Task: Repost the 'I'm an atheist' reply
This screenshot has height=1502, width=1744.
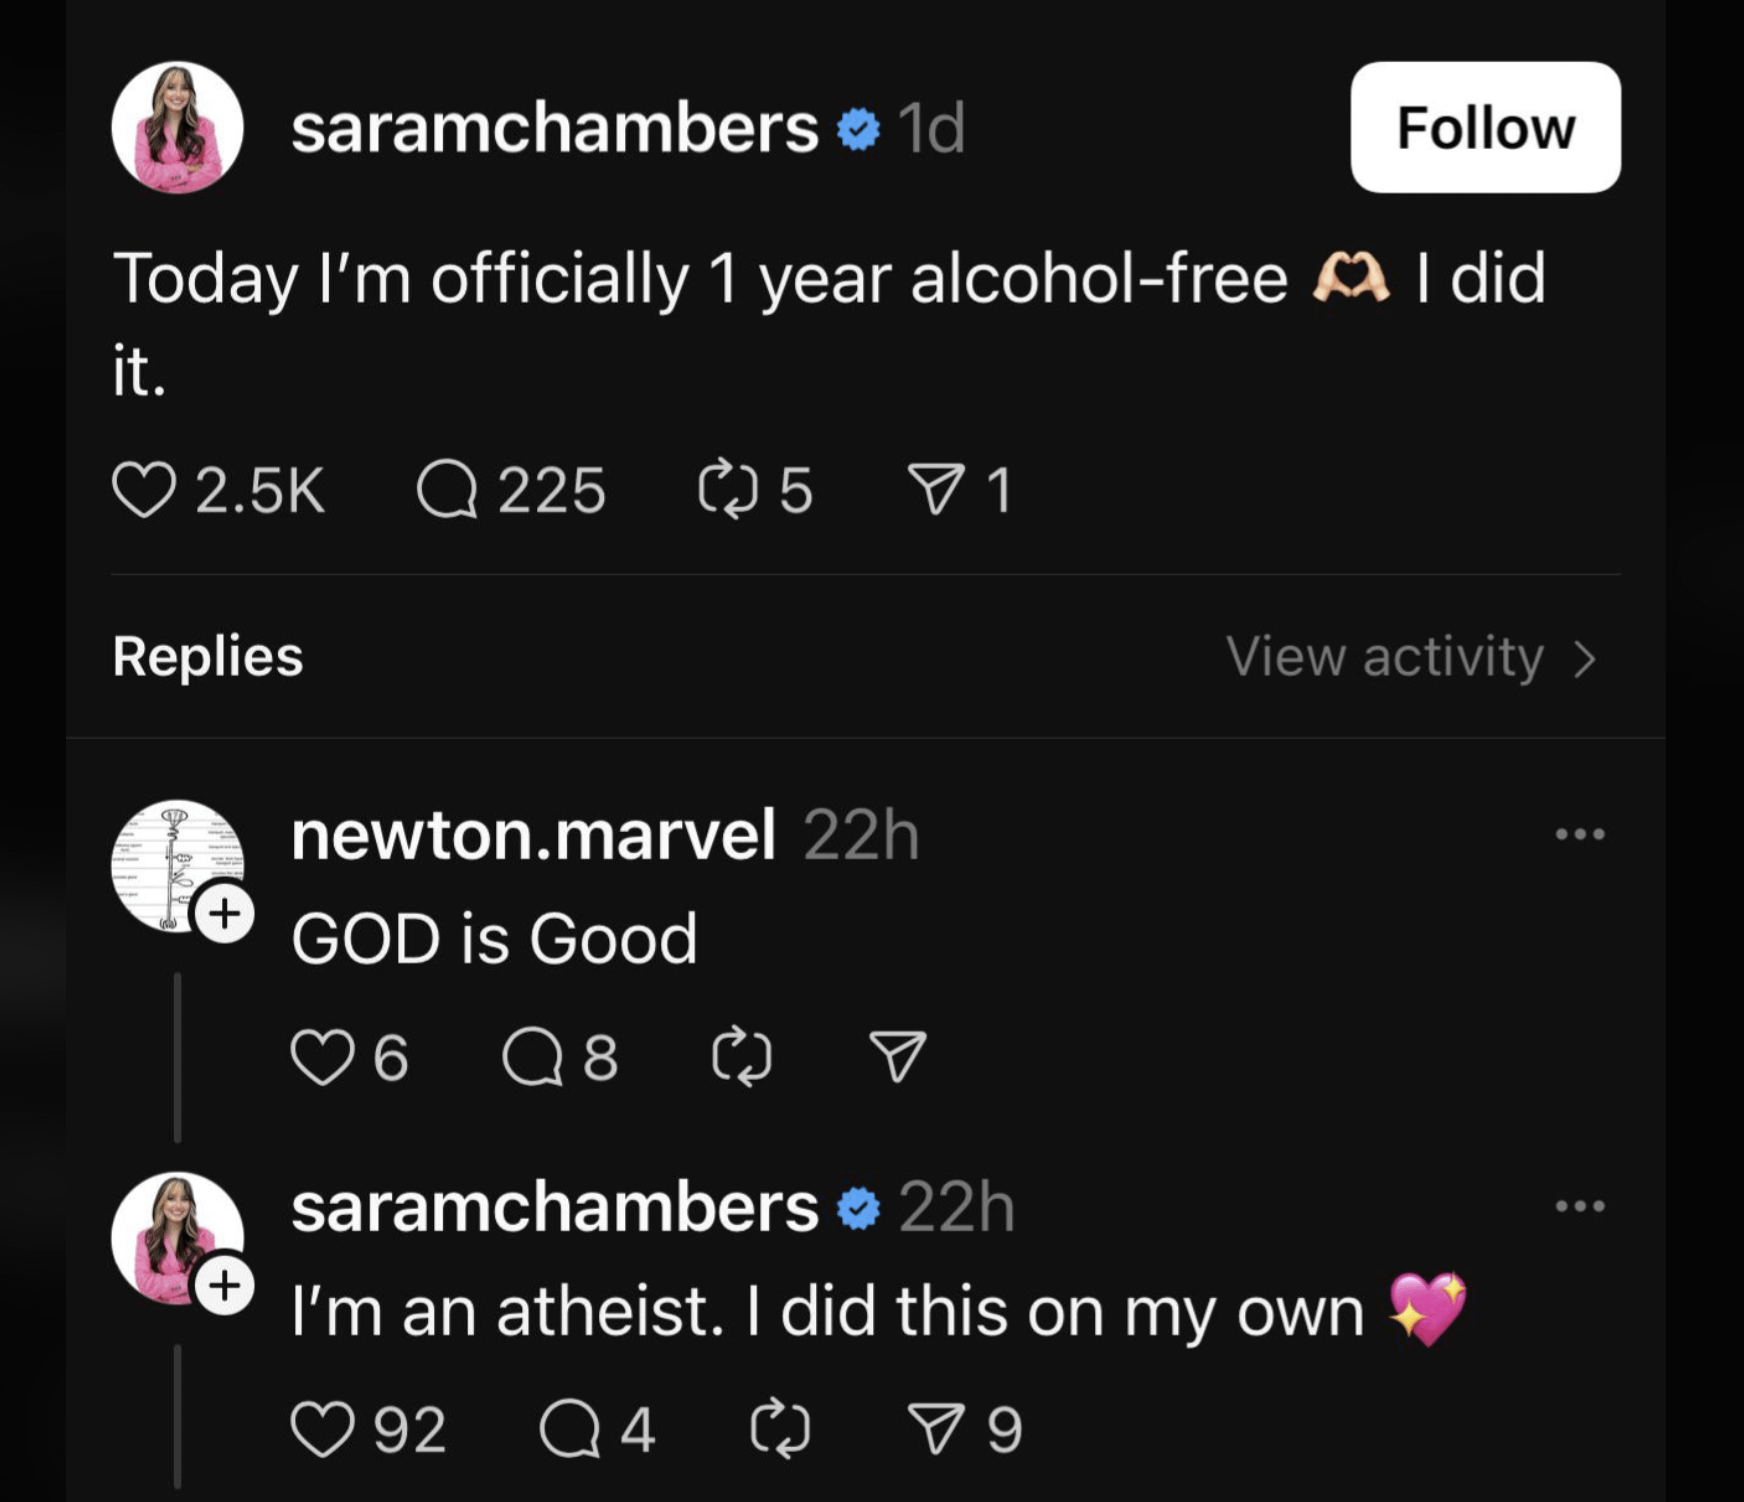Action: click(x=779, y=1429)
